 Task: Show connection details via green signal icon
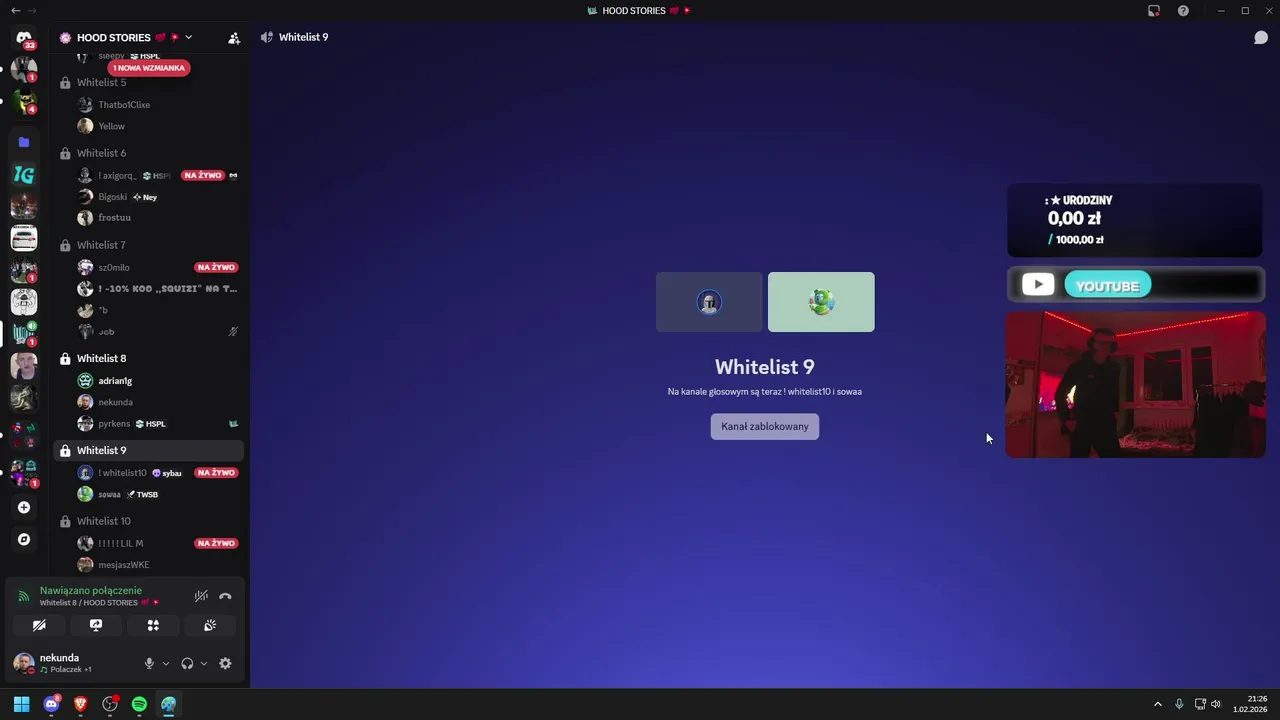[x=24, y=596]
